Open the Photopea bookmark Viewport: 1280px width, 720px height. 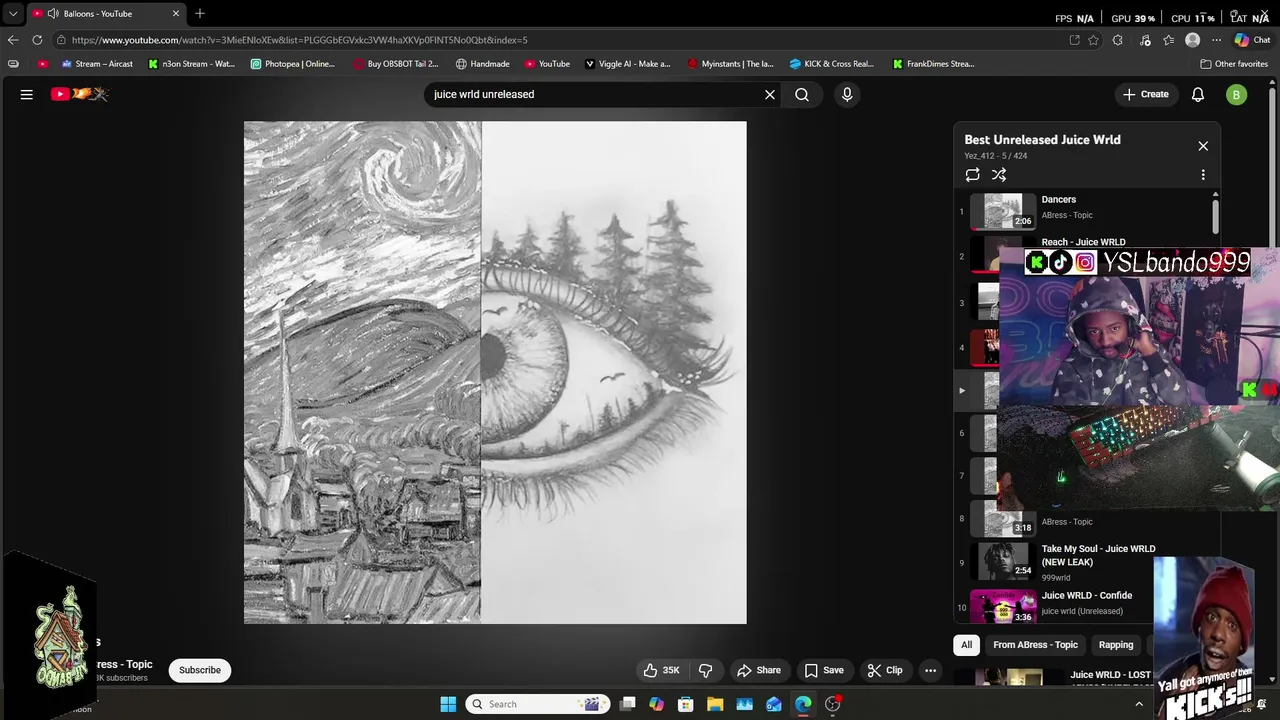[x=292, y=64]
